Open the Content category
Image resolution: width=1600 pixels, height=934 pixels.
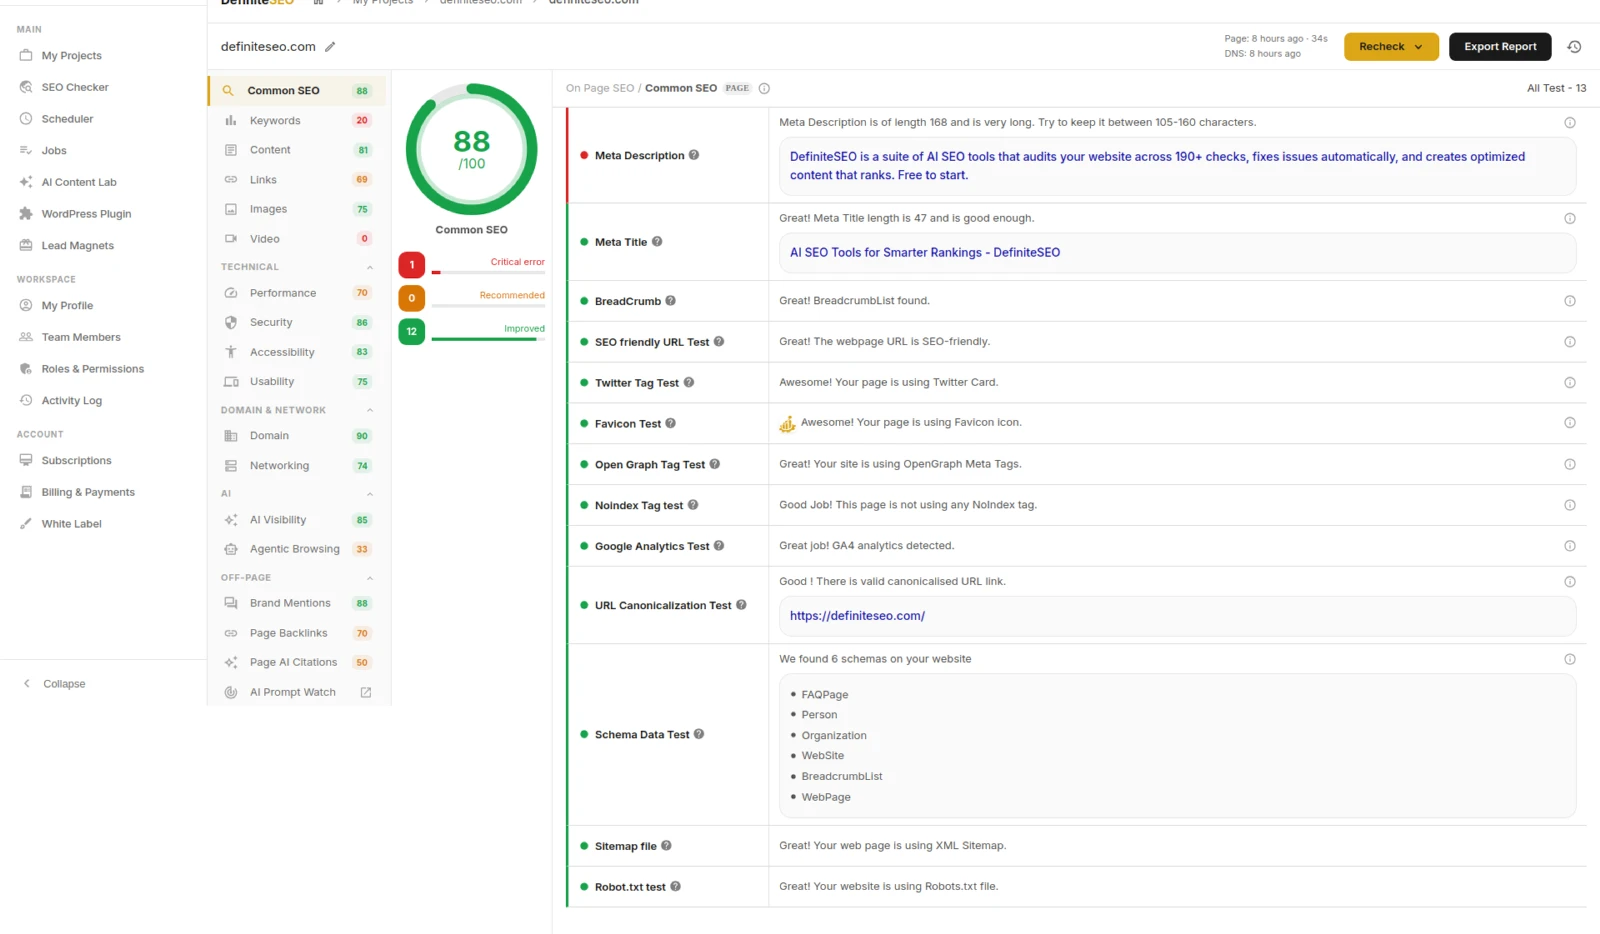298,150
